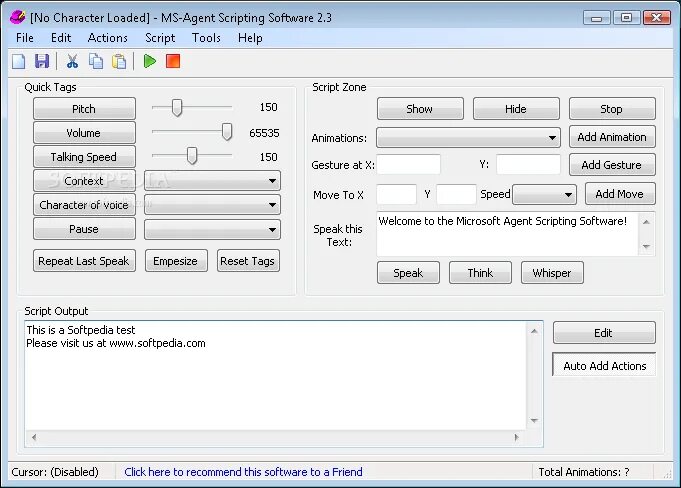
Task: Expand the Context dropdown list
Action: [212, 181]
